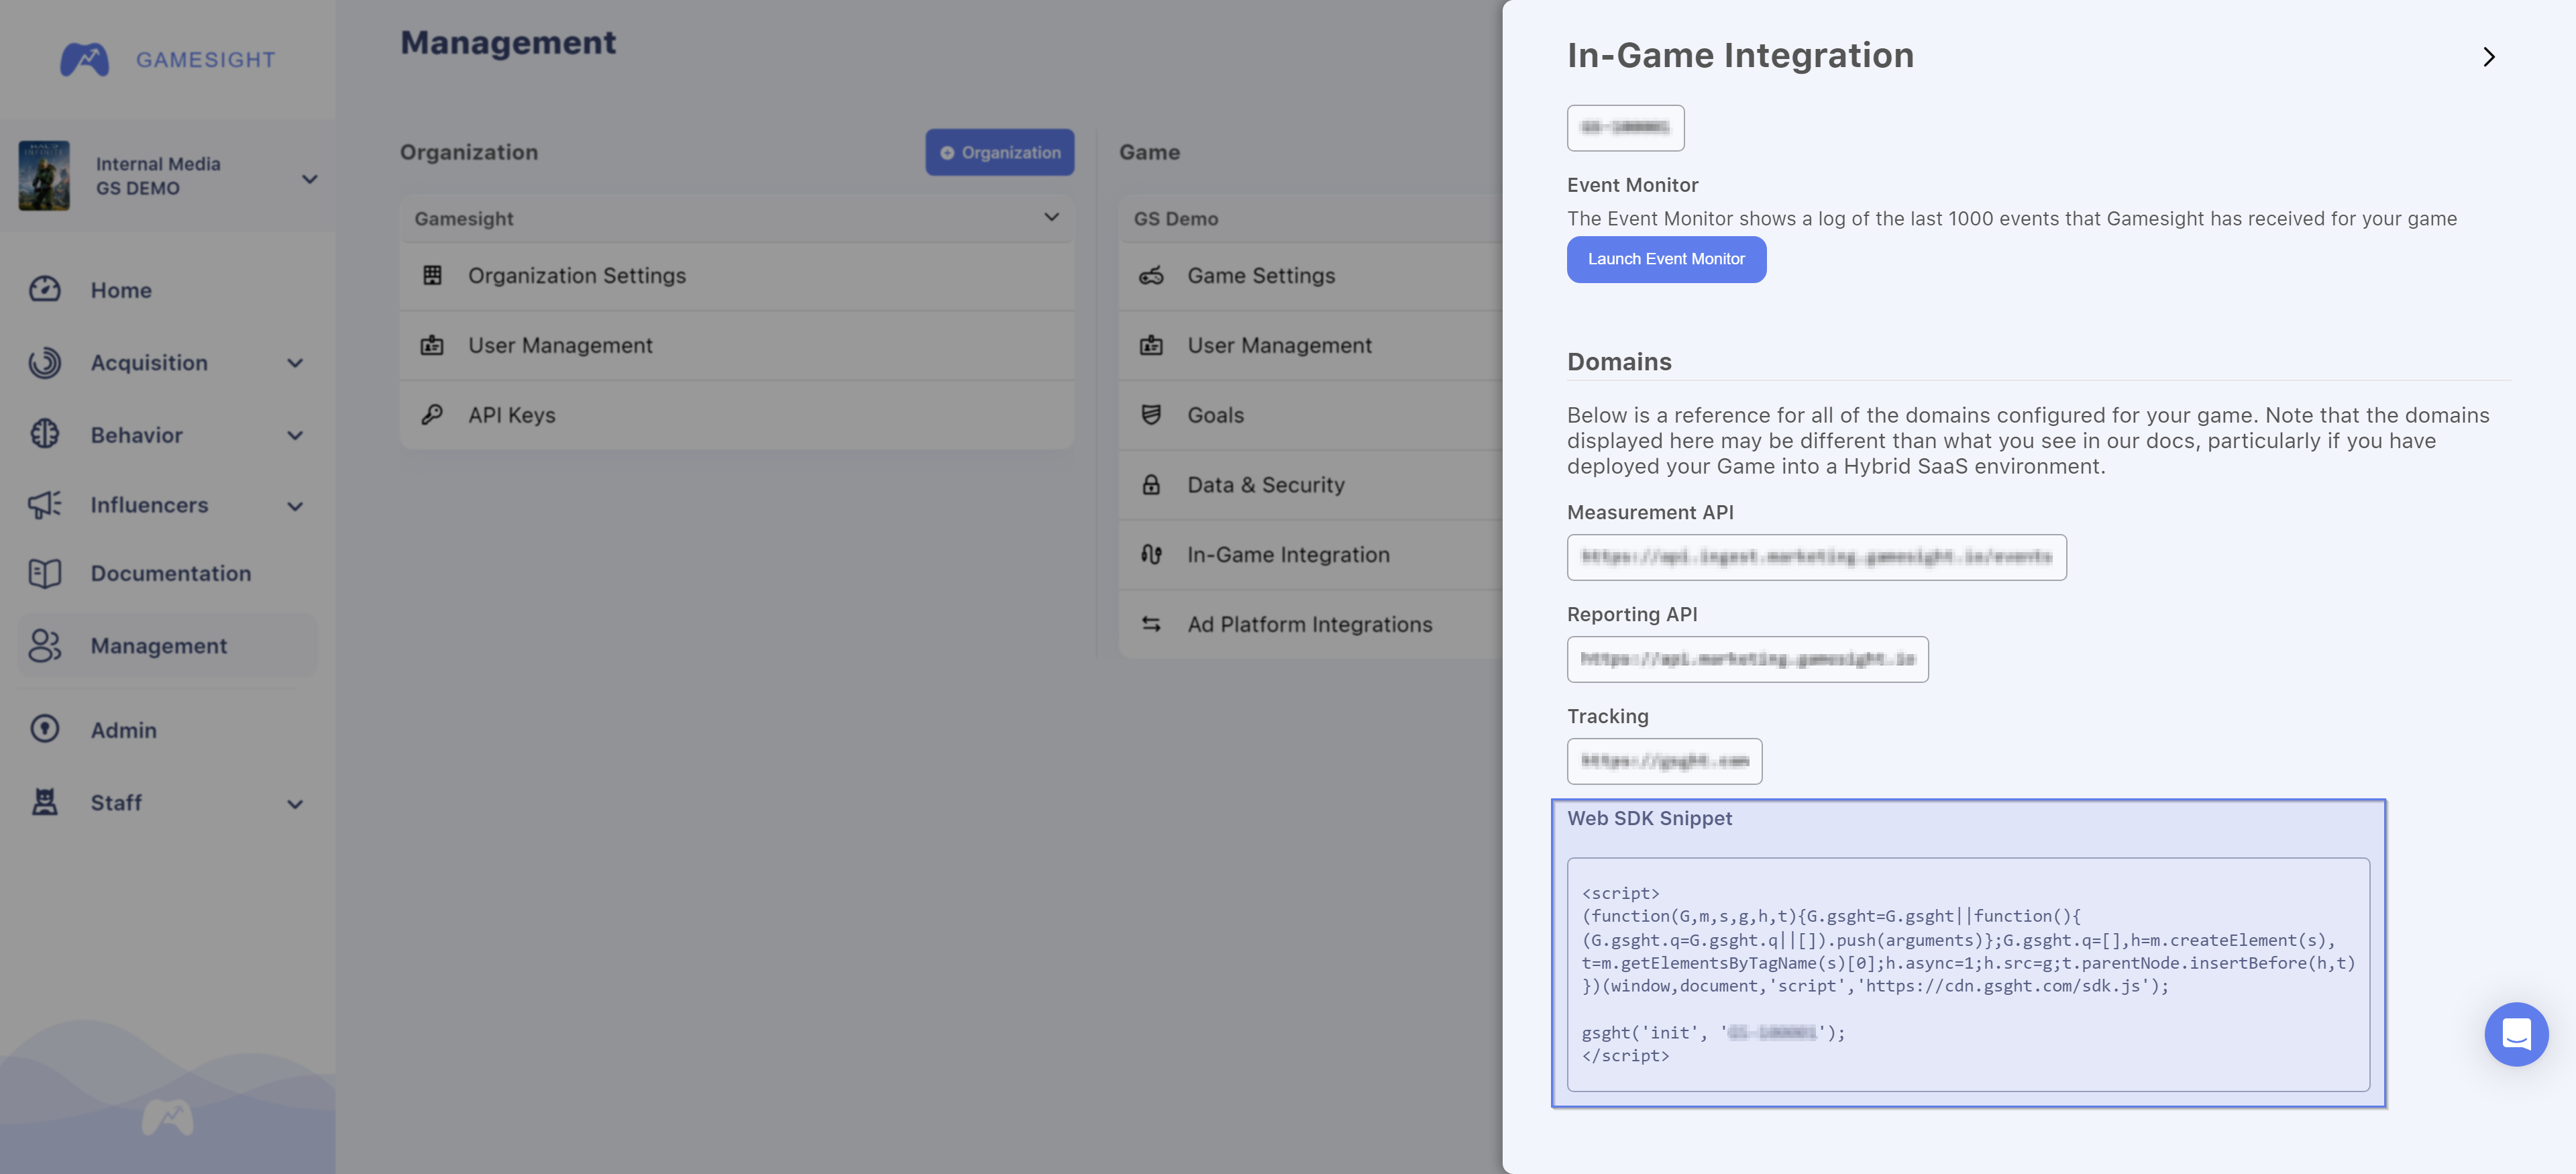
Task: Open Data & Security row
Action: (1310, 485)
